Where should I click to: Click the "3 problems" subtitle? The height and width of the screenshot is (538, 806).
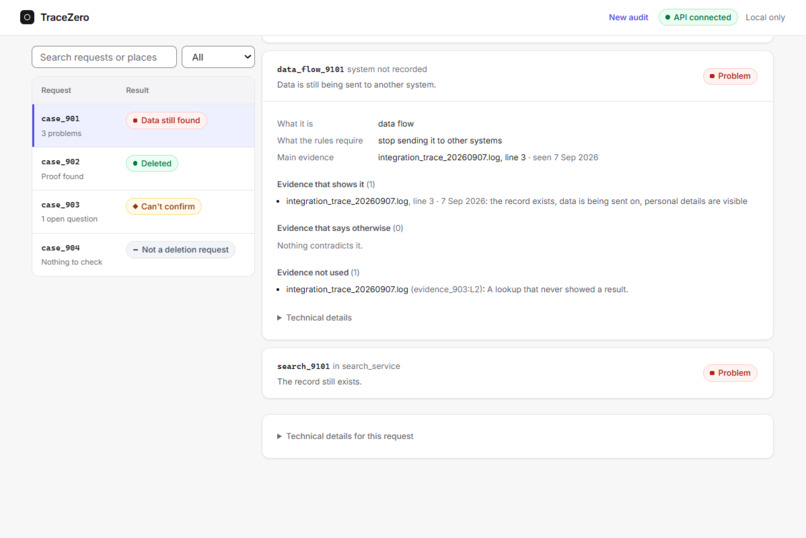(61, 133)
